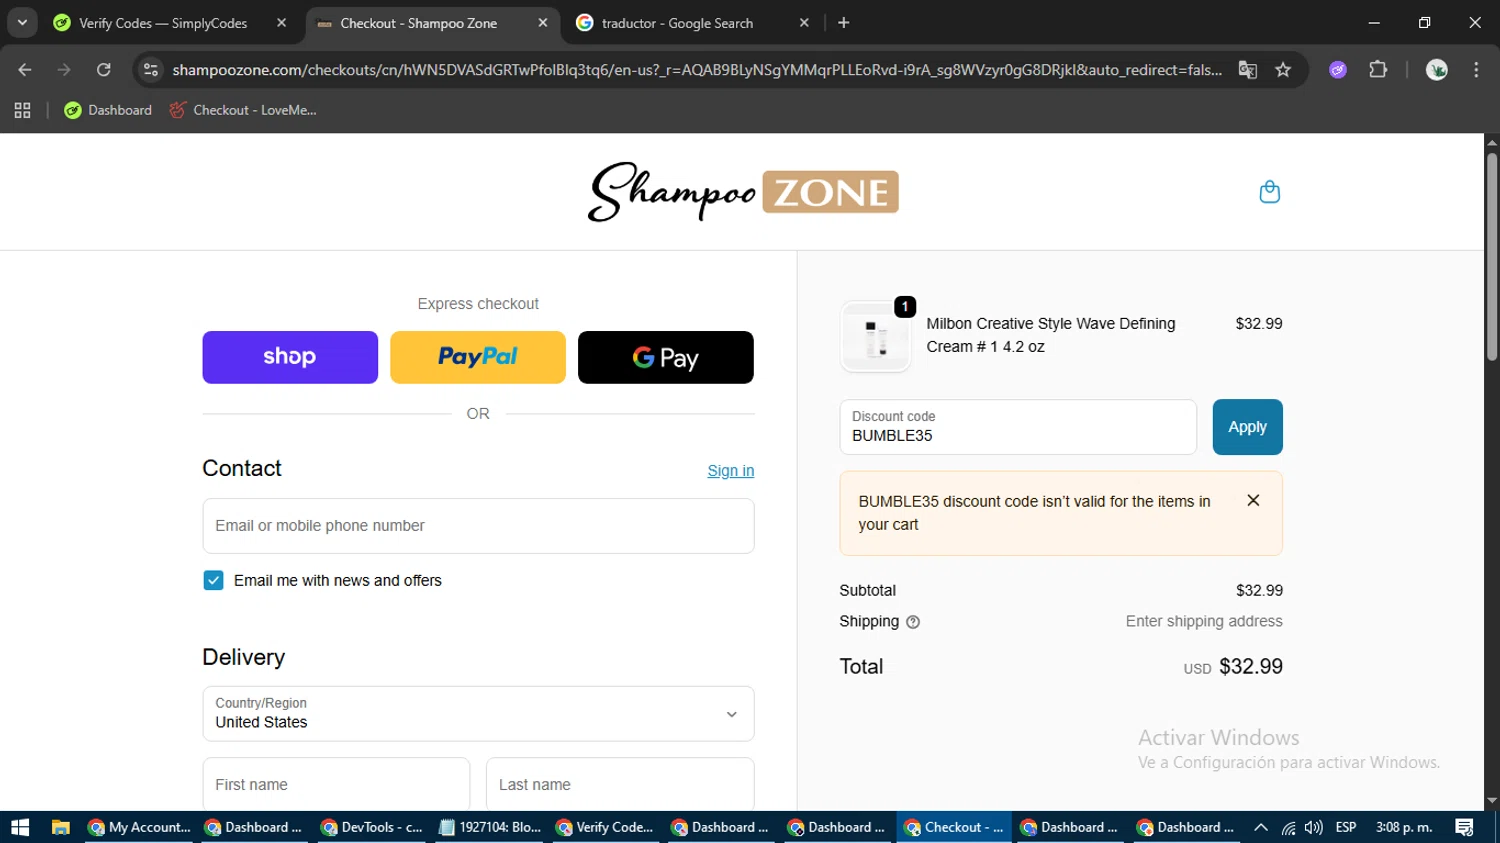Dismiss the BUMBLE35 invalid code alert
This screenshot has width=1500, height=843.
pyautogui.click(x=1253, y=500)
